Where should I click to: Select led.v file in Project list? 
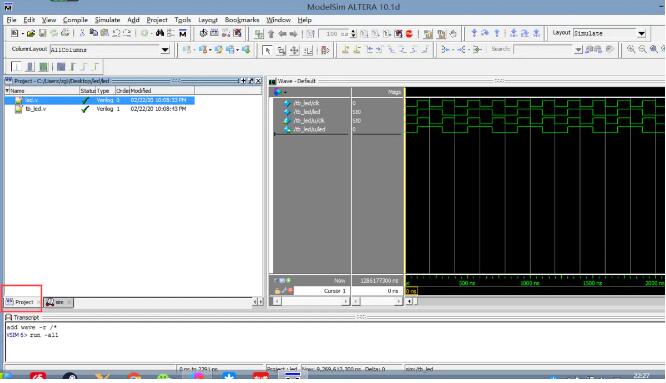pyautogui.click(x=99, y=100)
